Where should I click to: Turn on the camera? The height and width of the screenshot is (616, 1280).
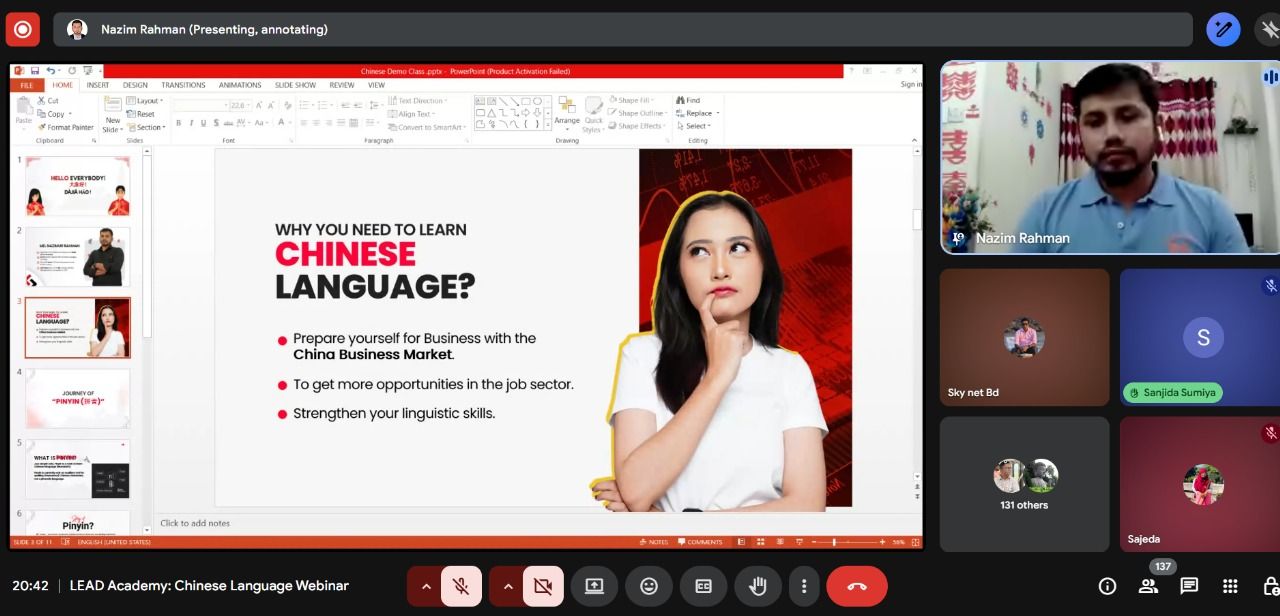543,586
